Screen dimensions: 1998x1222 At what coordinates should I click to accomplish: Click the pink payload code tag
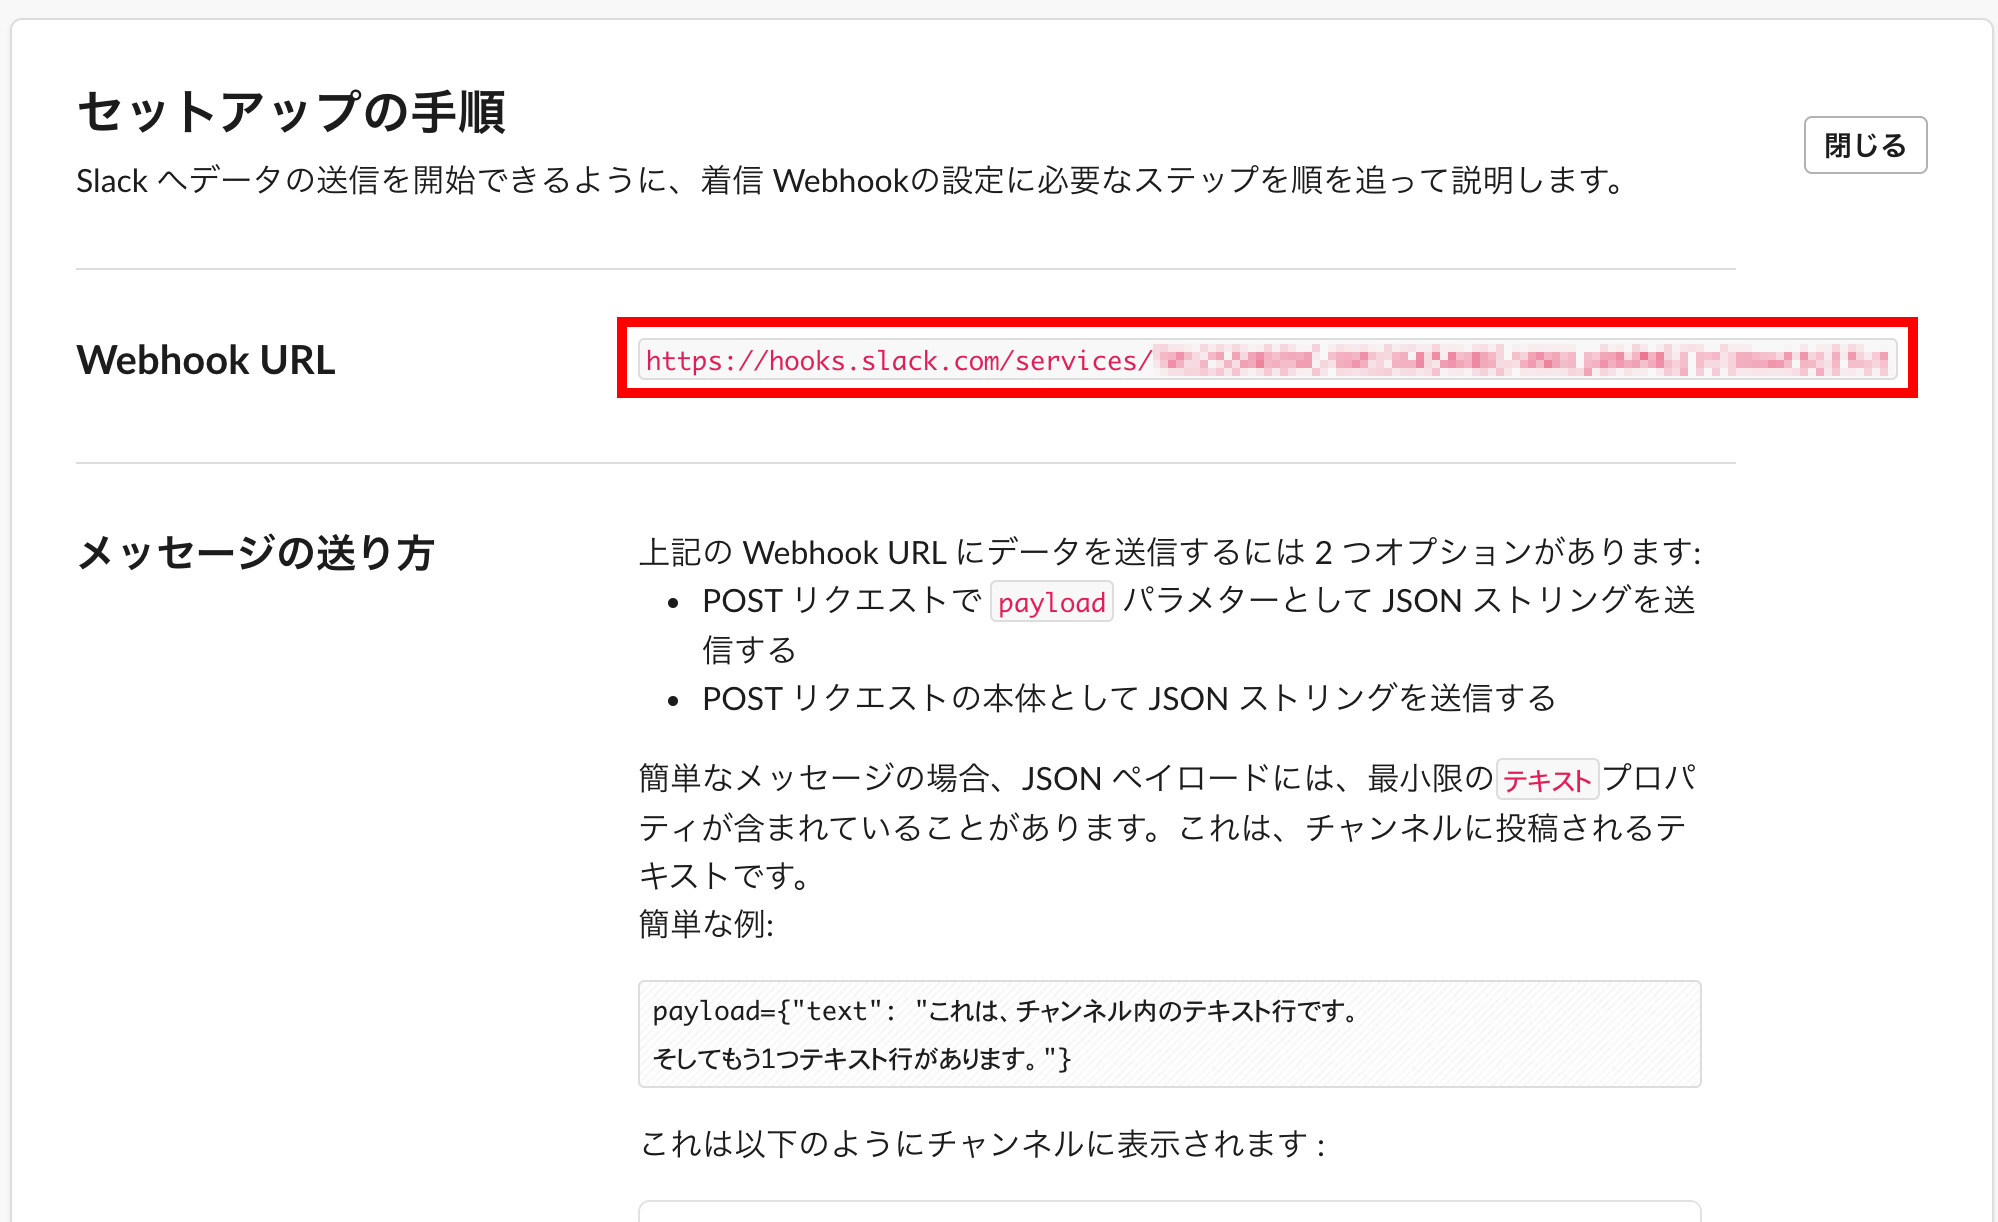1051,602
